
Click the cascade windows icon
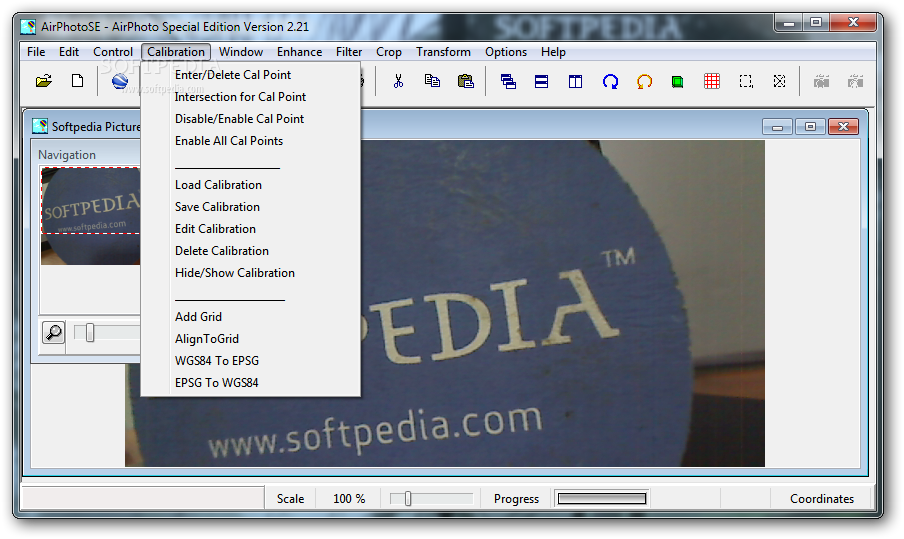[508, 82]
